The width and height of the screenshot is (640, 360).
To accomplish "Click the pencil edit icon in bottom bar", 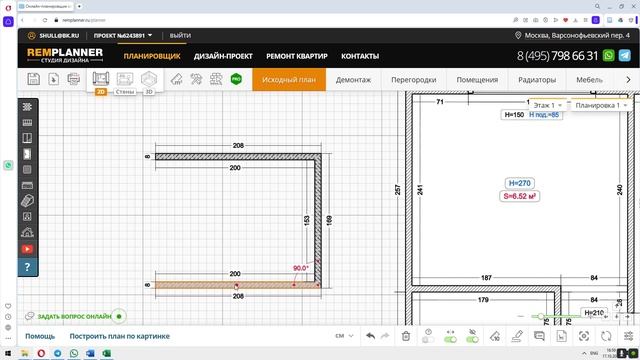I will point(517,336).
